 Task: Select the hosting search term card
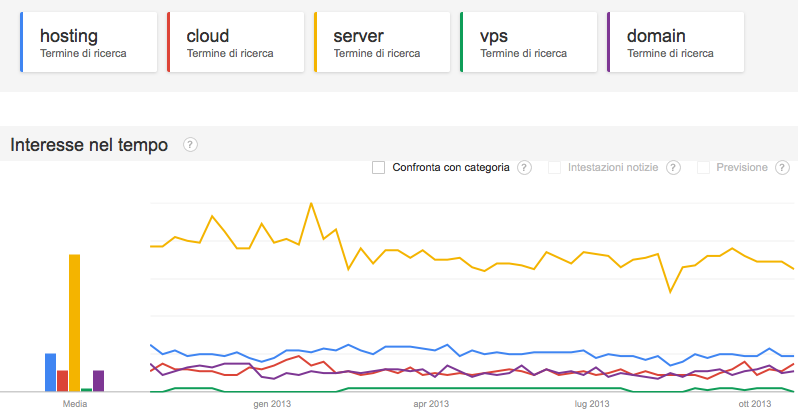pos(89,42)
